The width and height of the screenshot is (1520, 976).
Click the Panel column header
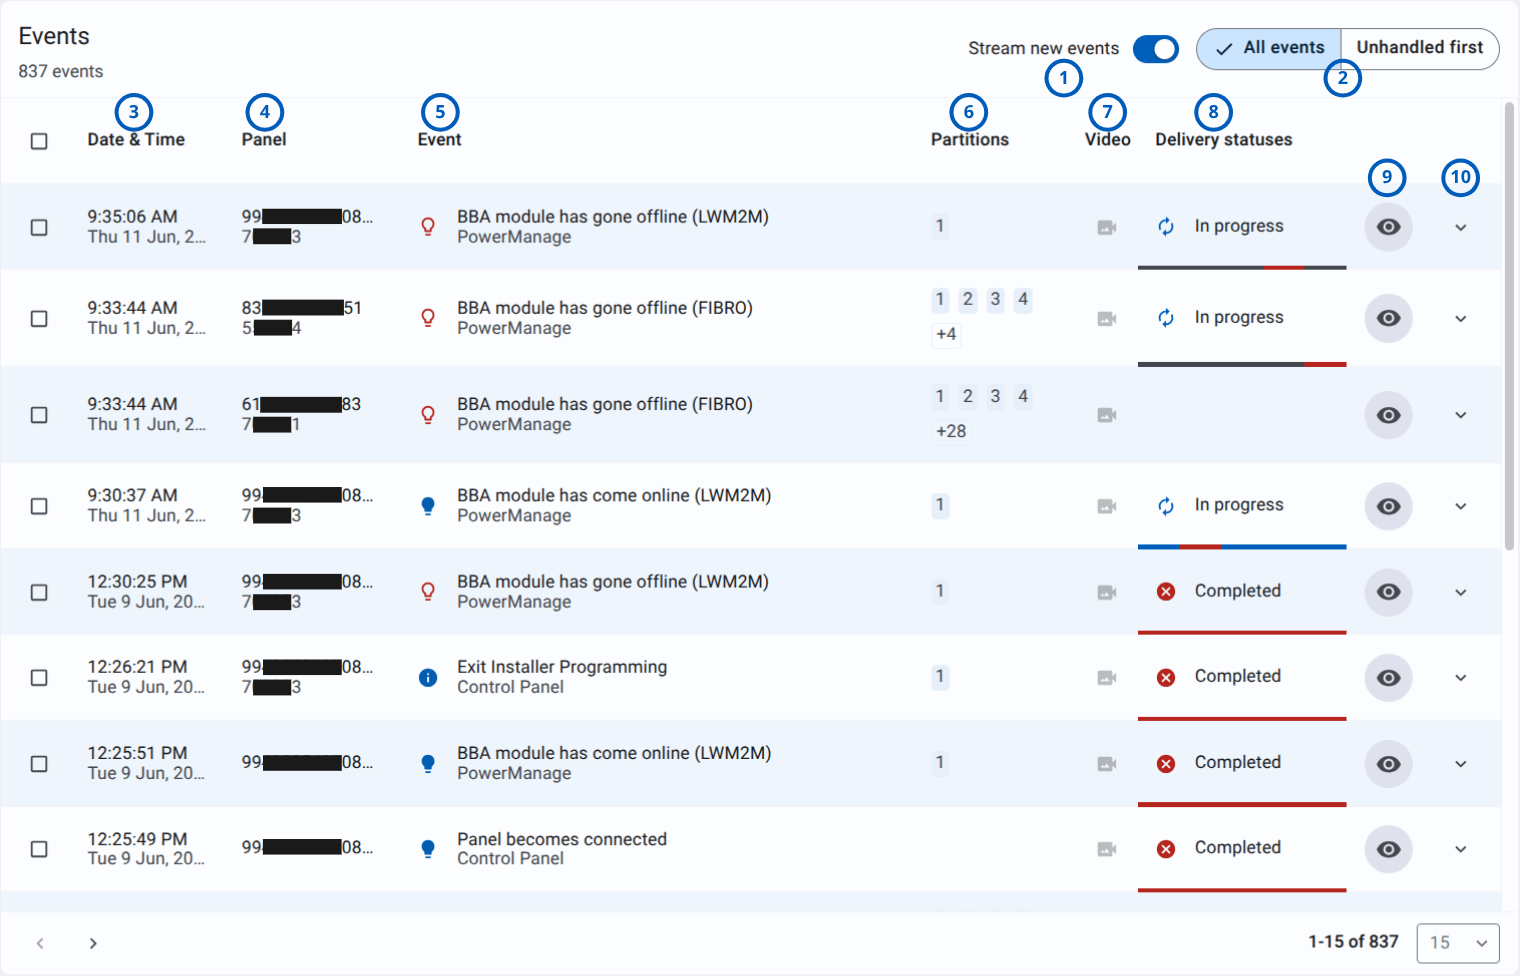pos(264,140)
